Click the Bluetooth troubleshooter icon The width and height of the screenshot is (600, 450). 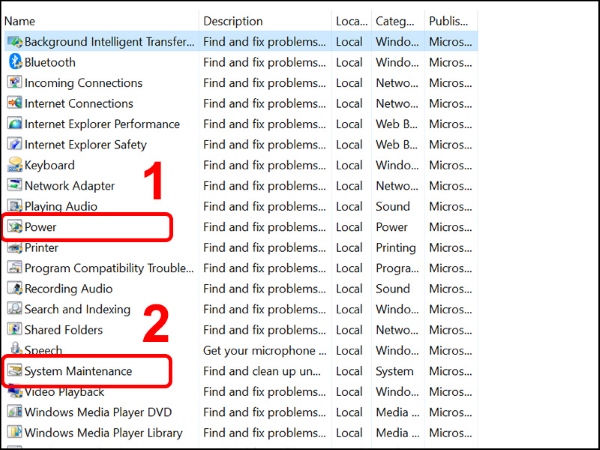(14, 62)
